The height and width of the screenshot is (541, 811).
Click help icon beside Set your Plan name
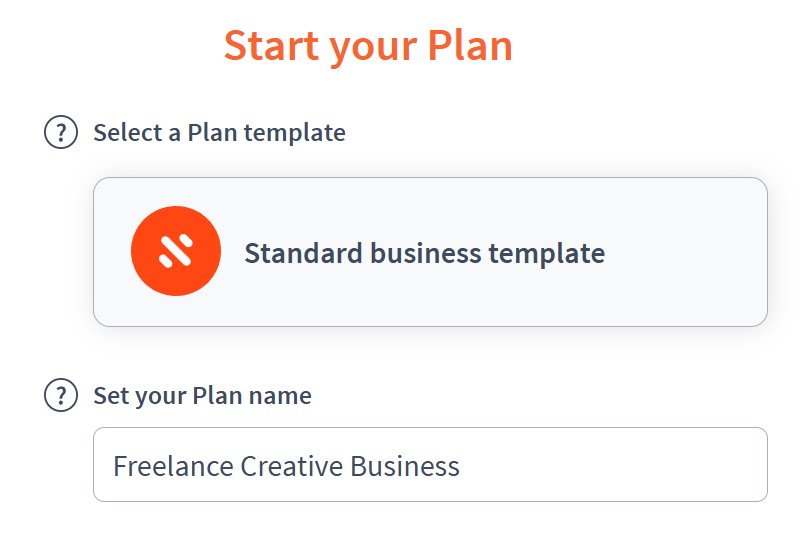coord(61,395)
